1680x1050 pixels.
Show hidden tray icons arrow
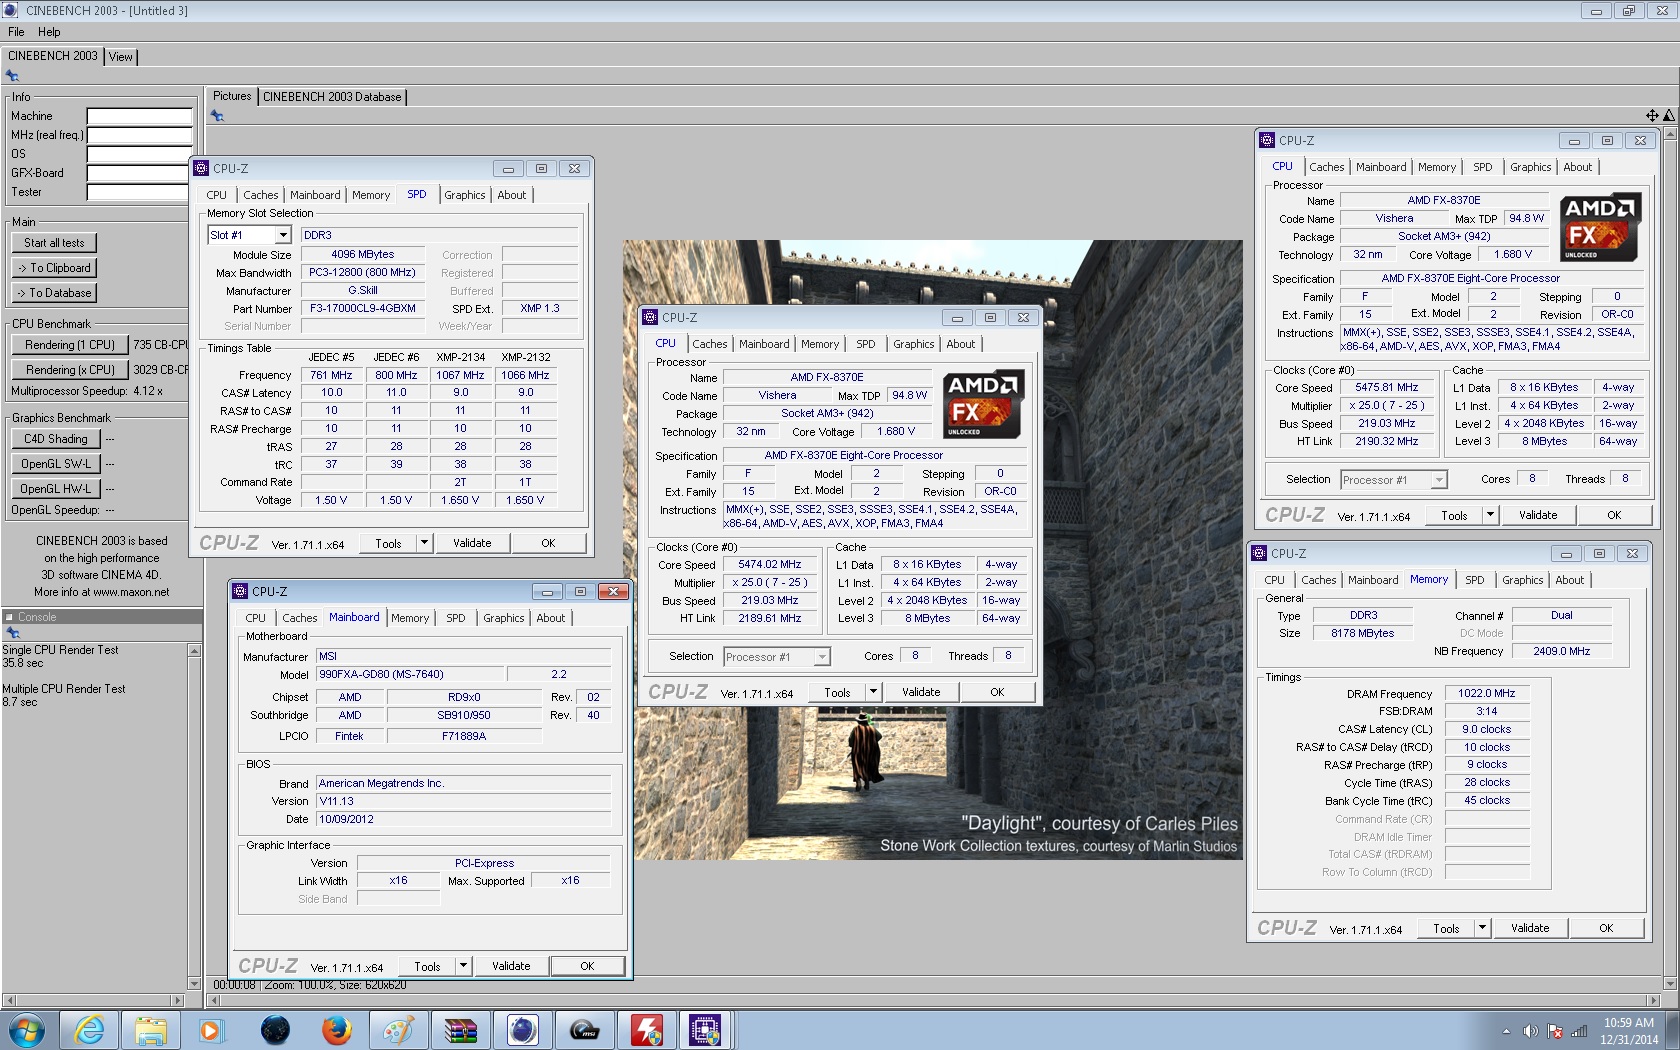pyautogui.click(x=1506, y=1031)
